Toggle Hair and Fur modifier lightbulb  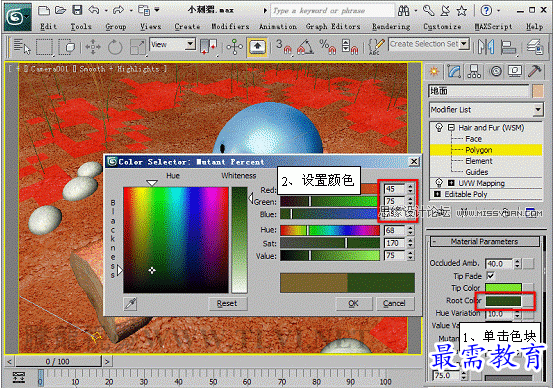[x=439, y=127]
